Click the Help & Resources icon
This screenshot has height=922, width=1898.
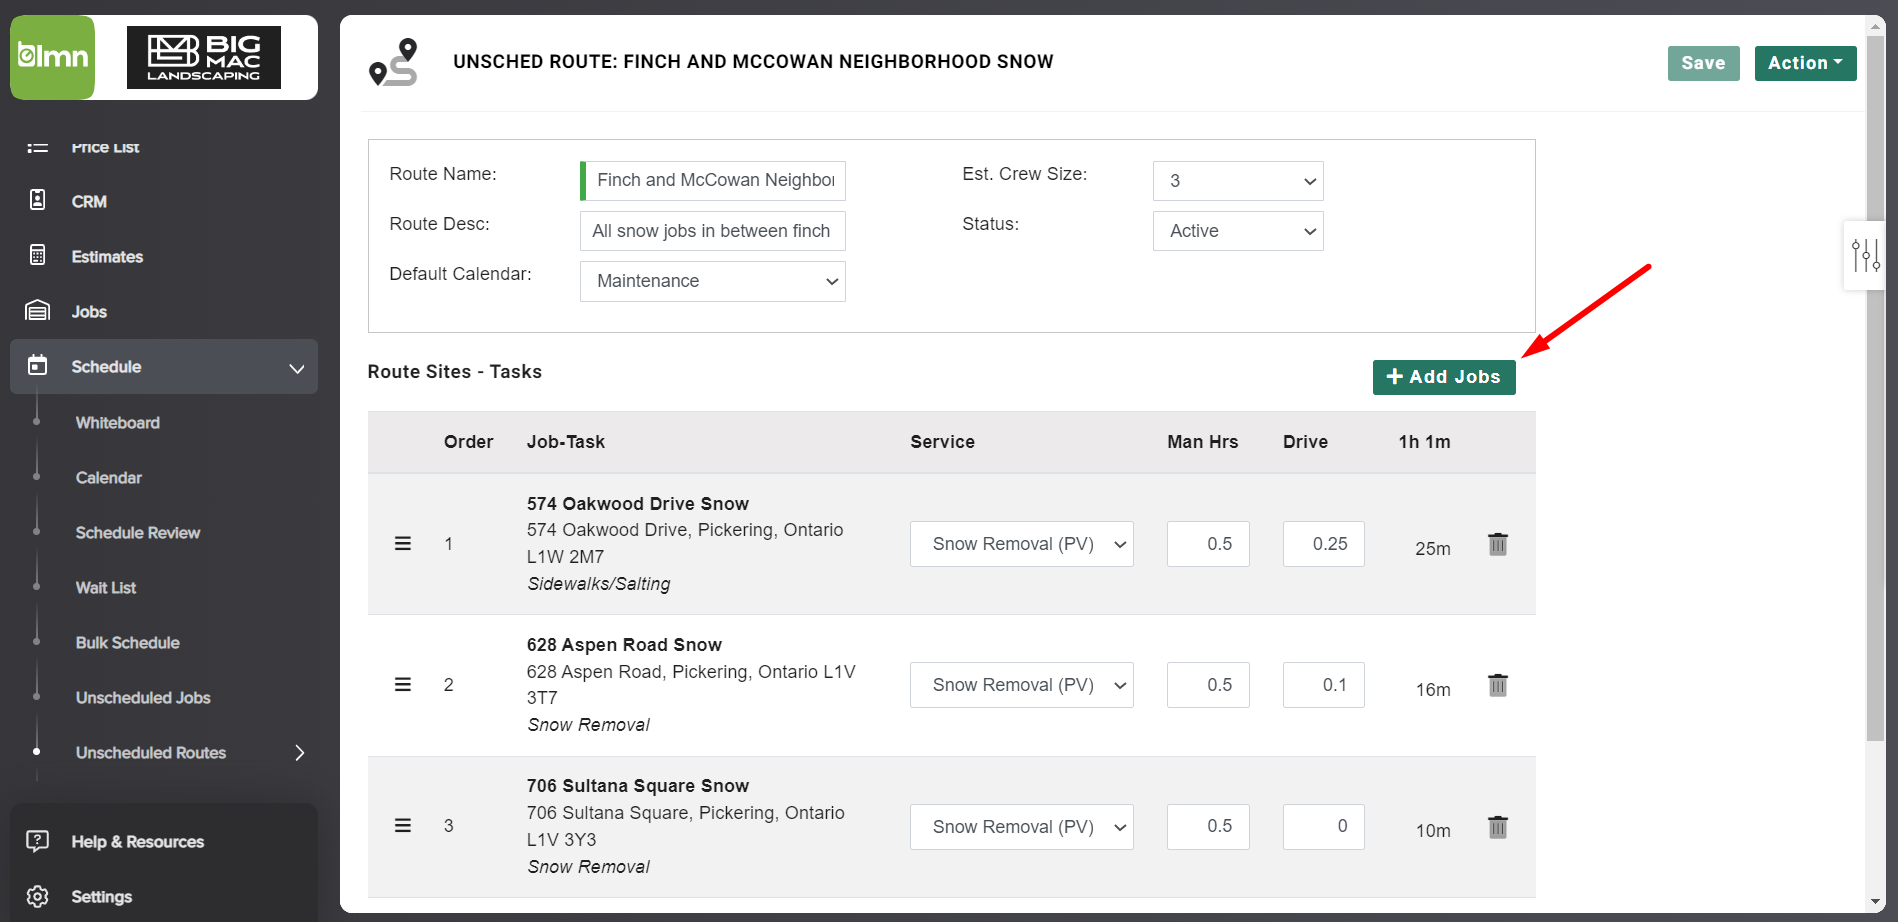[37, 841]
